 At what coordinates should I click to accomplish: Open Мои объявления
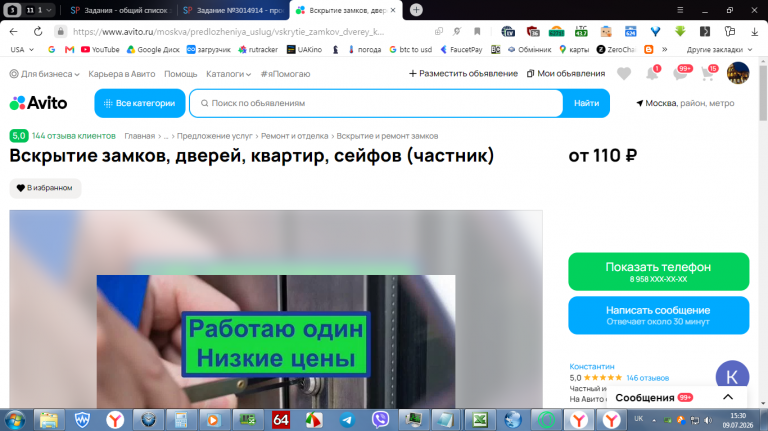[x=566, y=73]
